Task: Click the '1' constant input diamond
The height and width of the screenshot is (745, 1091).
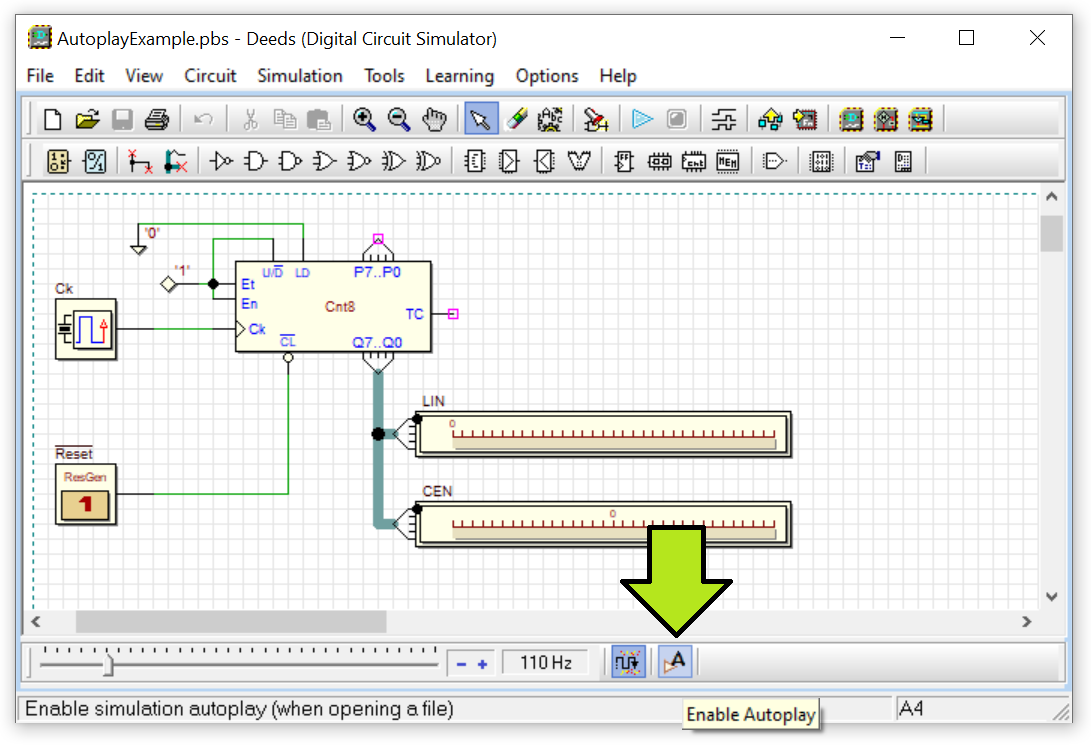Action: coord(168,284)
